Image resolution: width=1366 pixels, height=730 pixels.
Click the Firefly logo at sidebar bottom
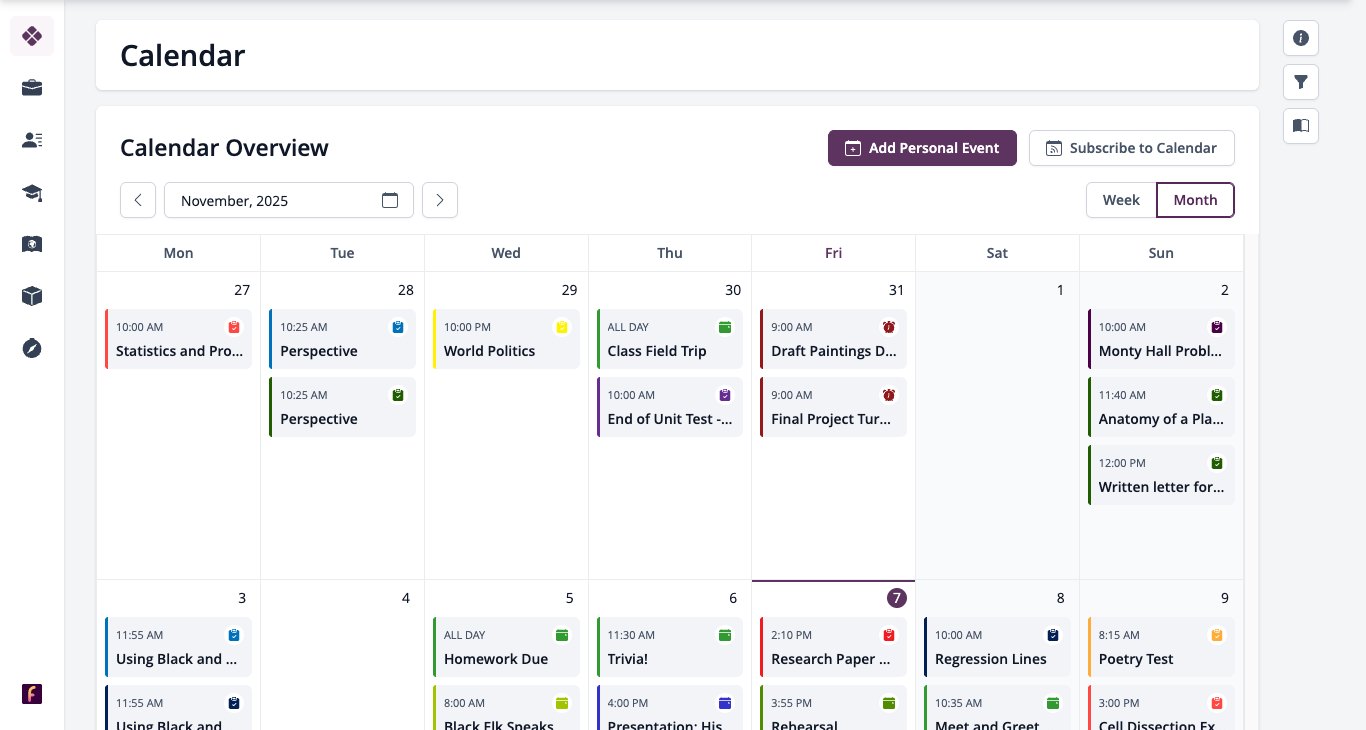(x=32, y=694)
